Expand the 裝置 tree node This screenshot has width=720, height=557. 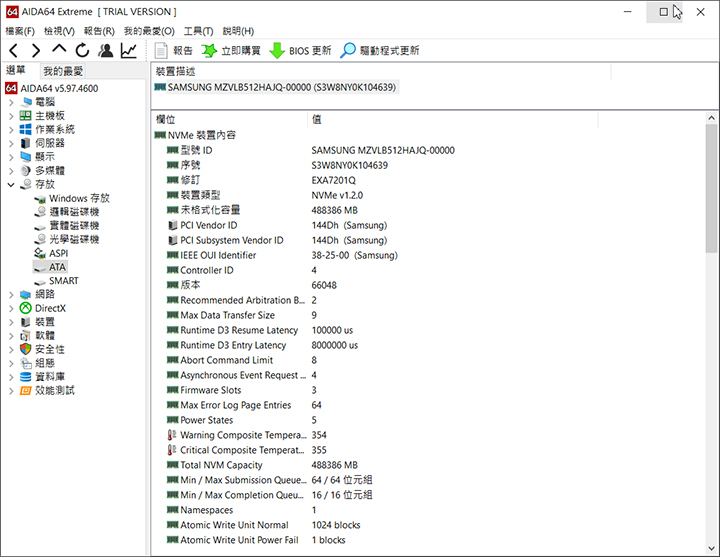point(11,322)
